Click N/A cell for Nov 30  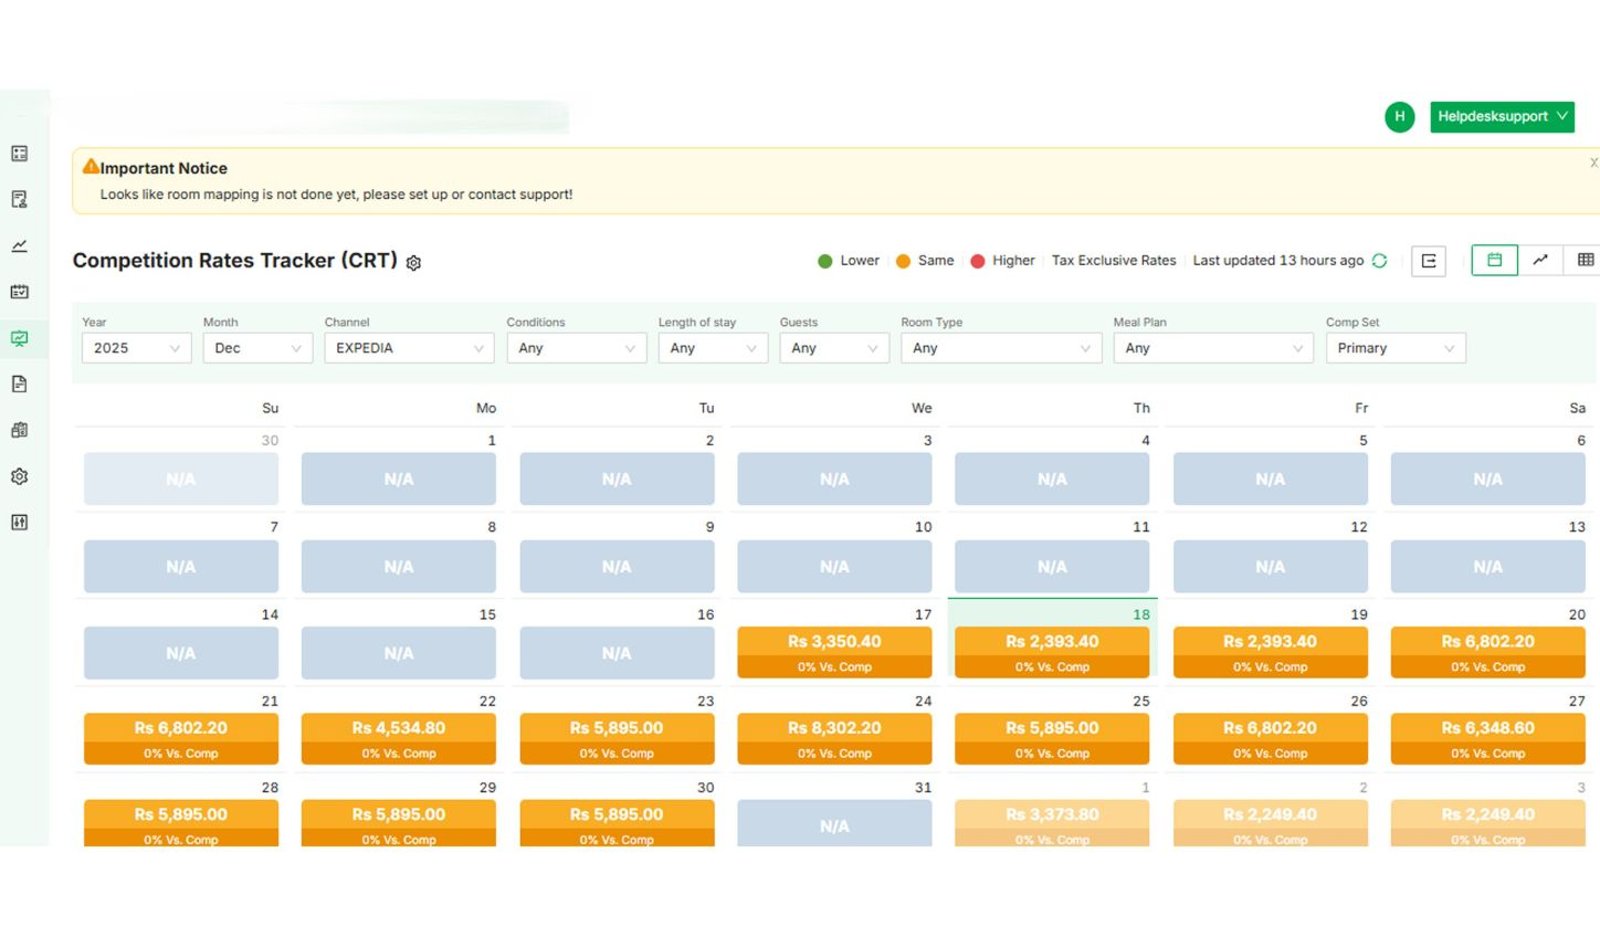pyautogui.click(x=181, y=479)
